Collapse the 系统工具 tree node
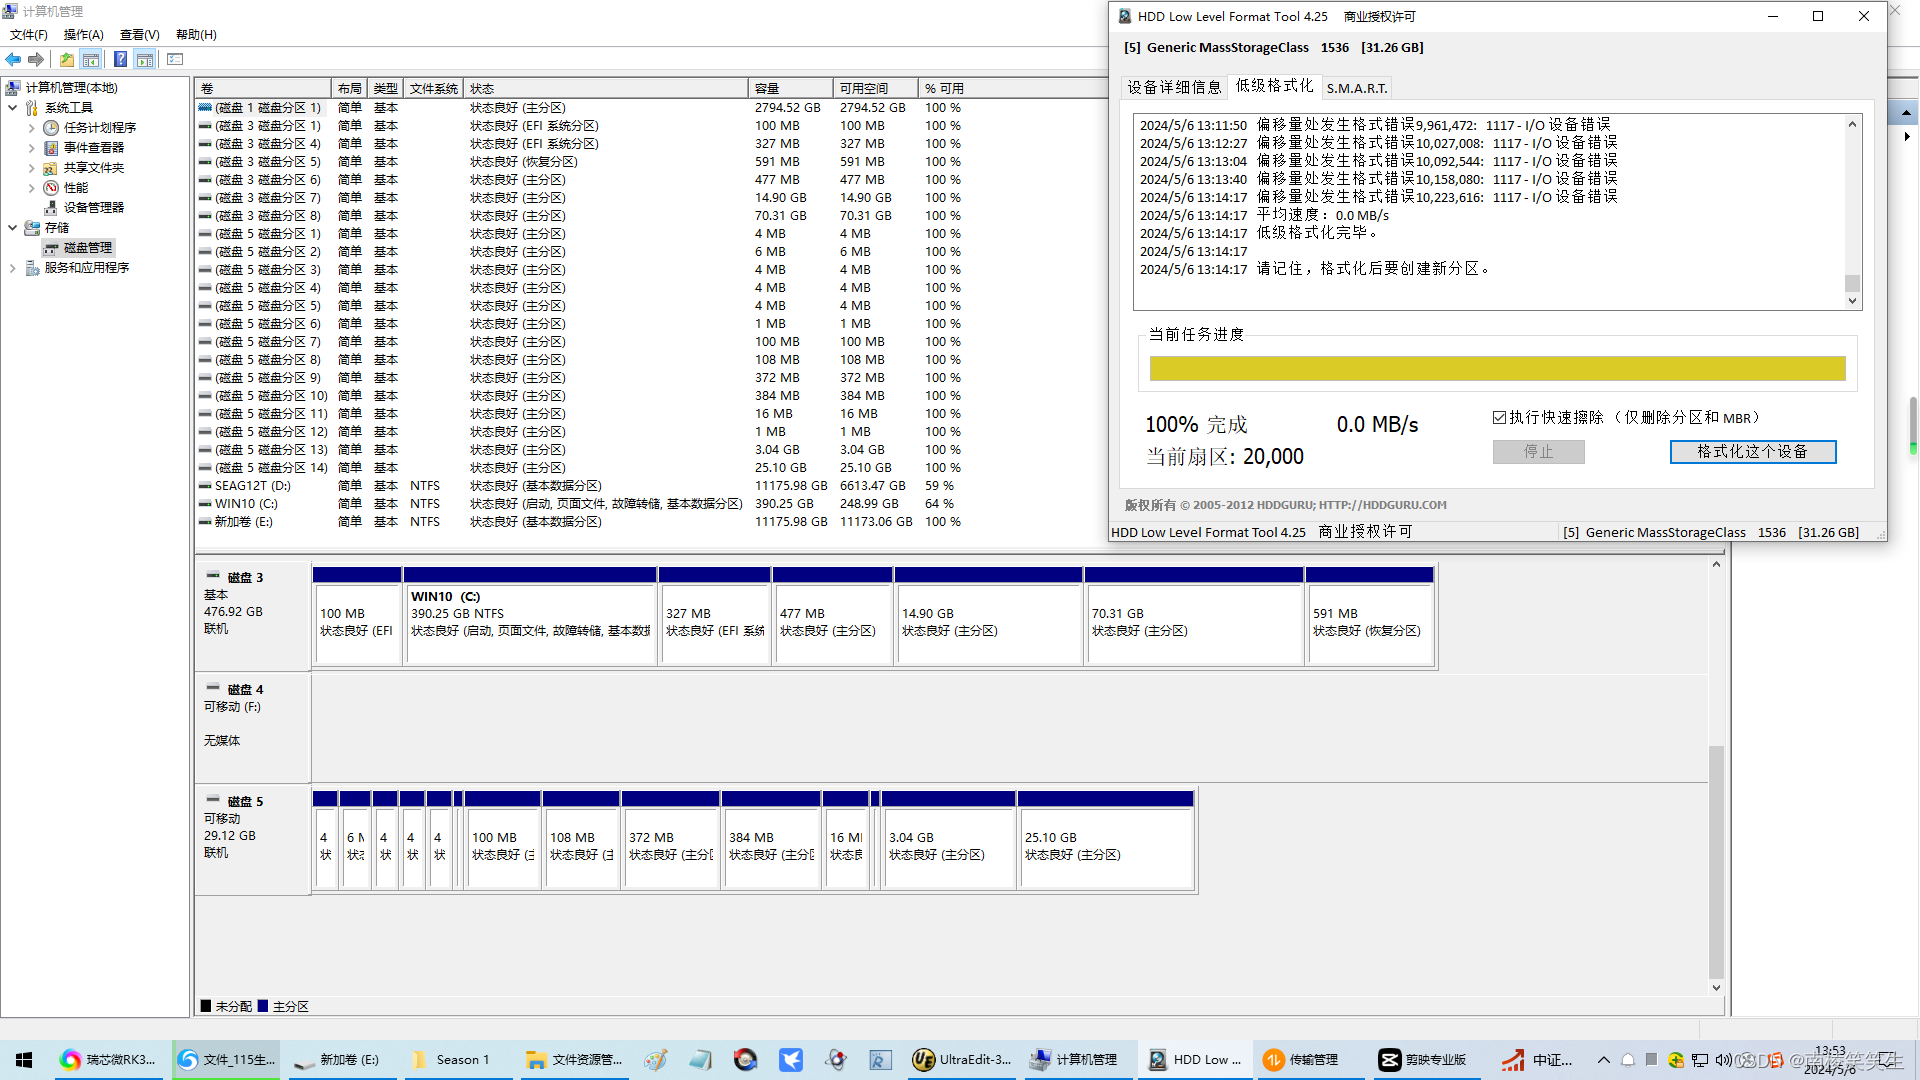The width and height of the screenshot is (1920, 1080). [x=12, y=107]
